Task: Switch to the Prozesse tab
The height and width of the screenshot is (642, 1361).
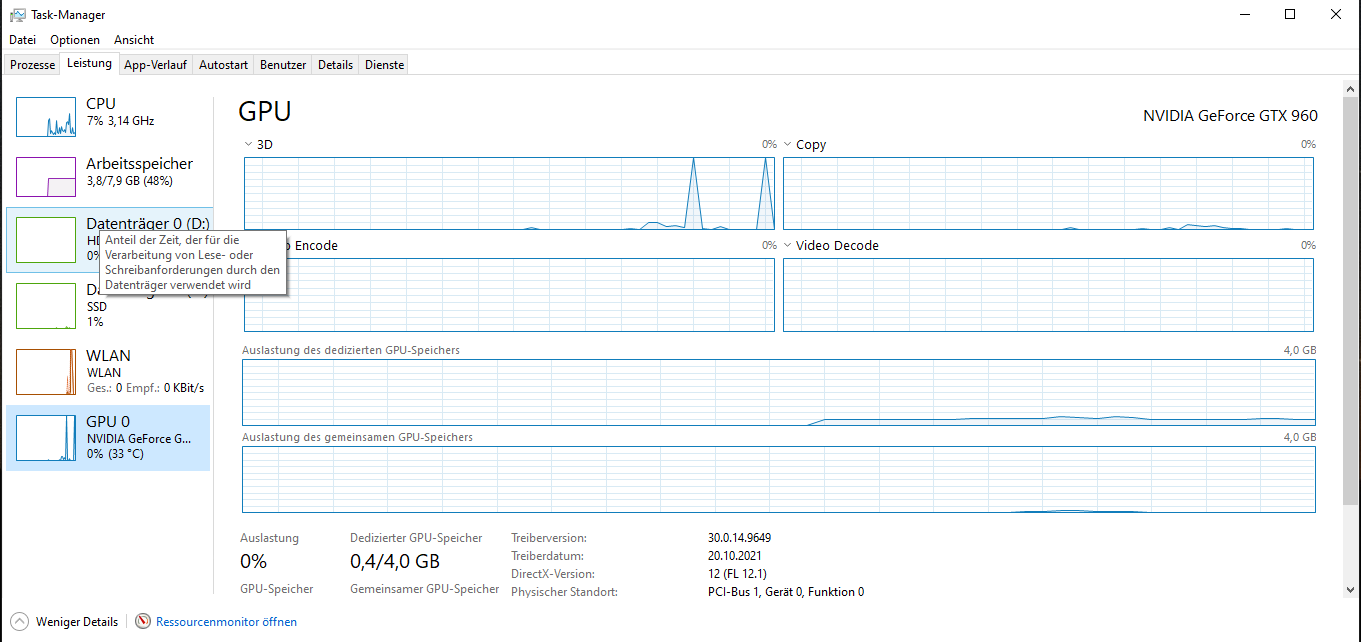Action: (x=32, y=65)
